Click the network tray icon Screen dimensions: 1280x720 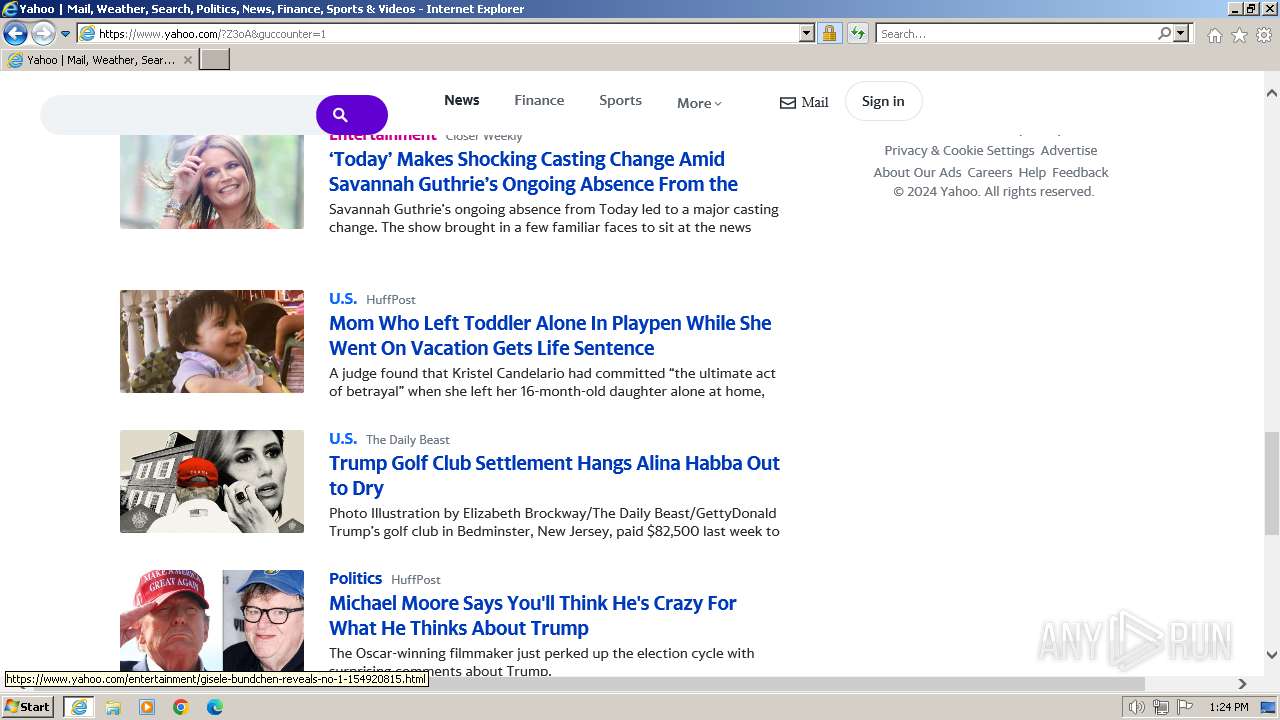[x=1161, y=707]
